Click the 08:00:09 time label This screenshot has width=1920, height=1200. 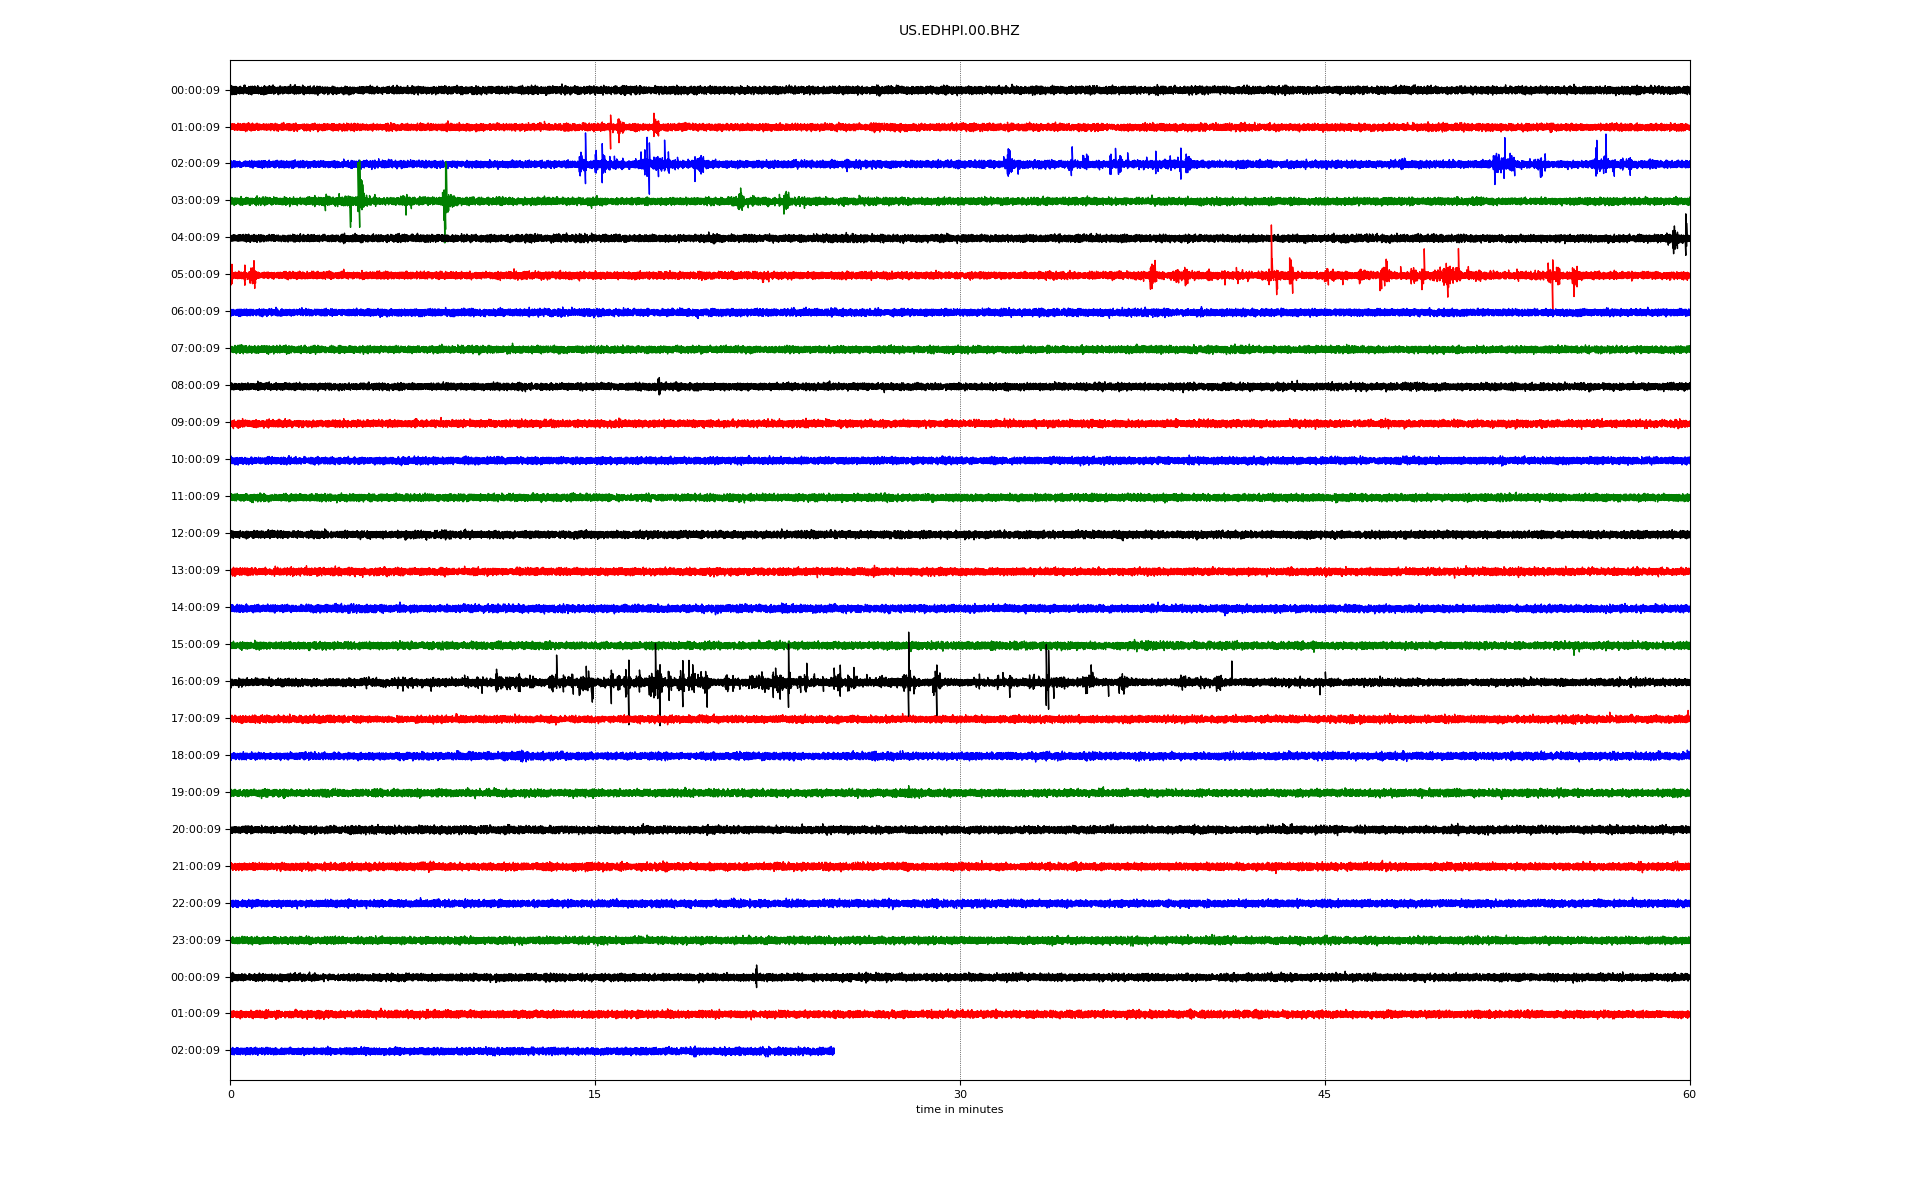click(195, 386)
